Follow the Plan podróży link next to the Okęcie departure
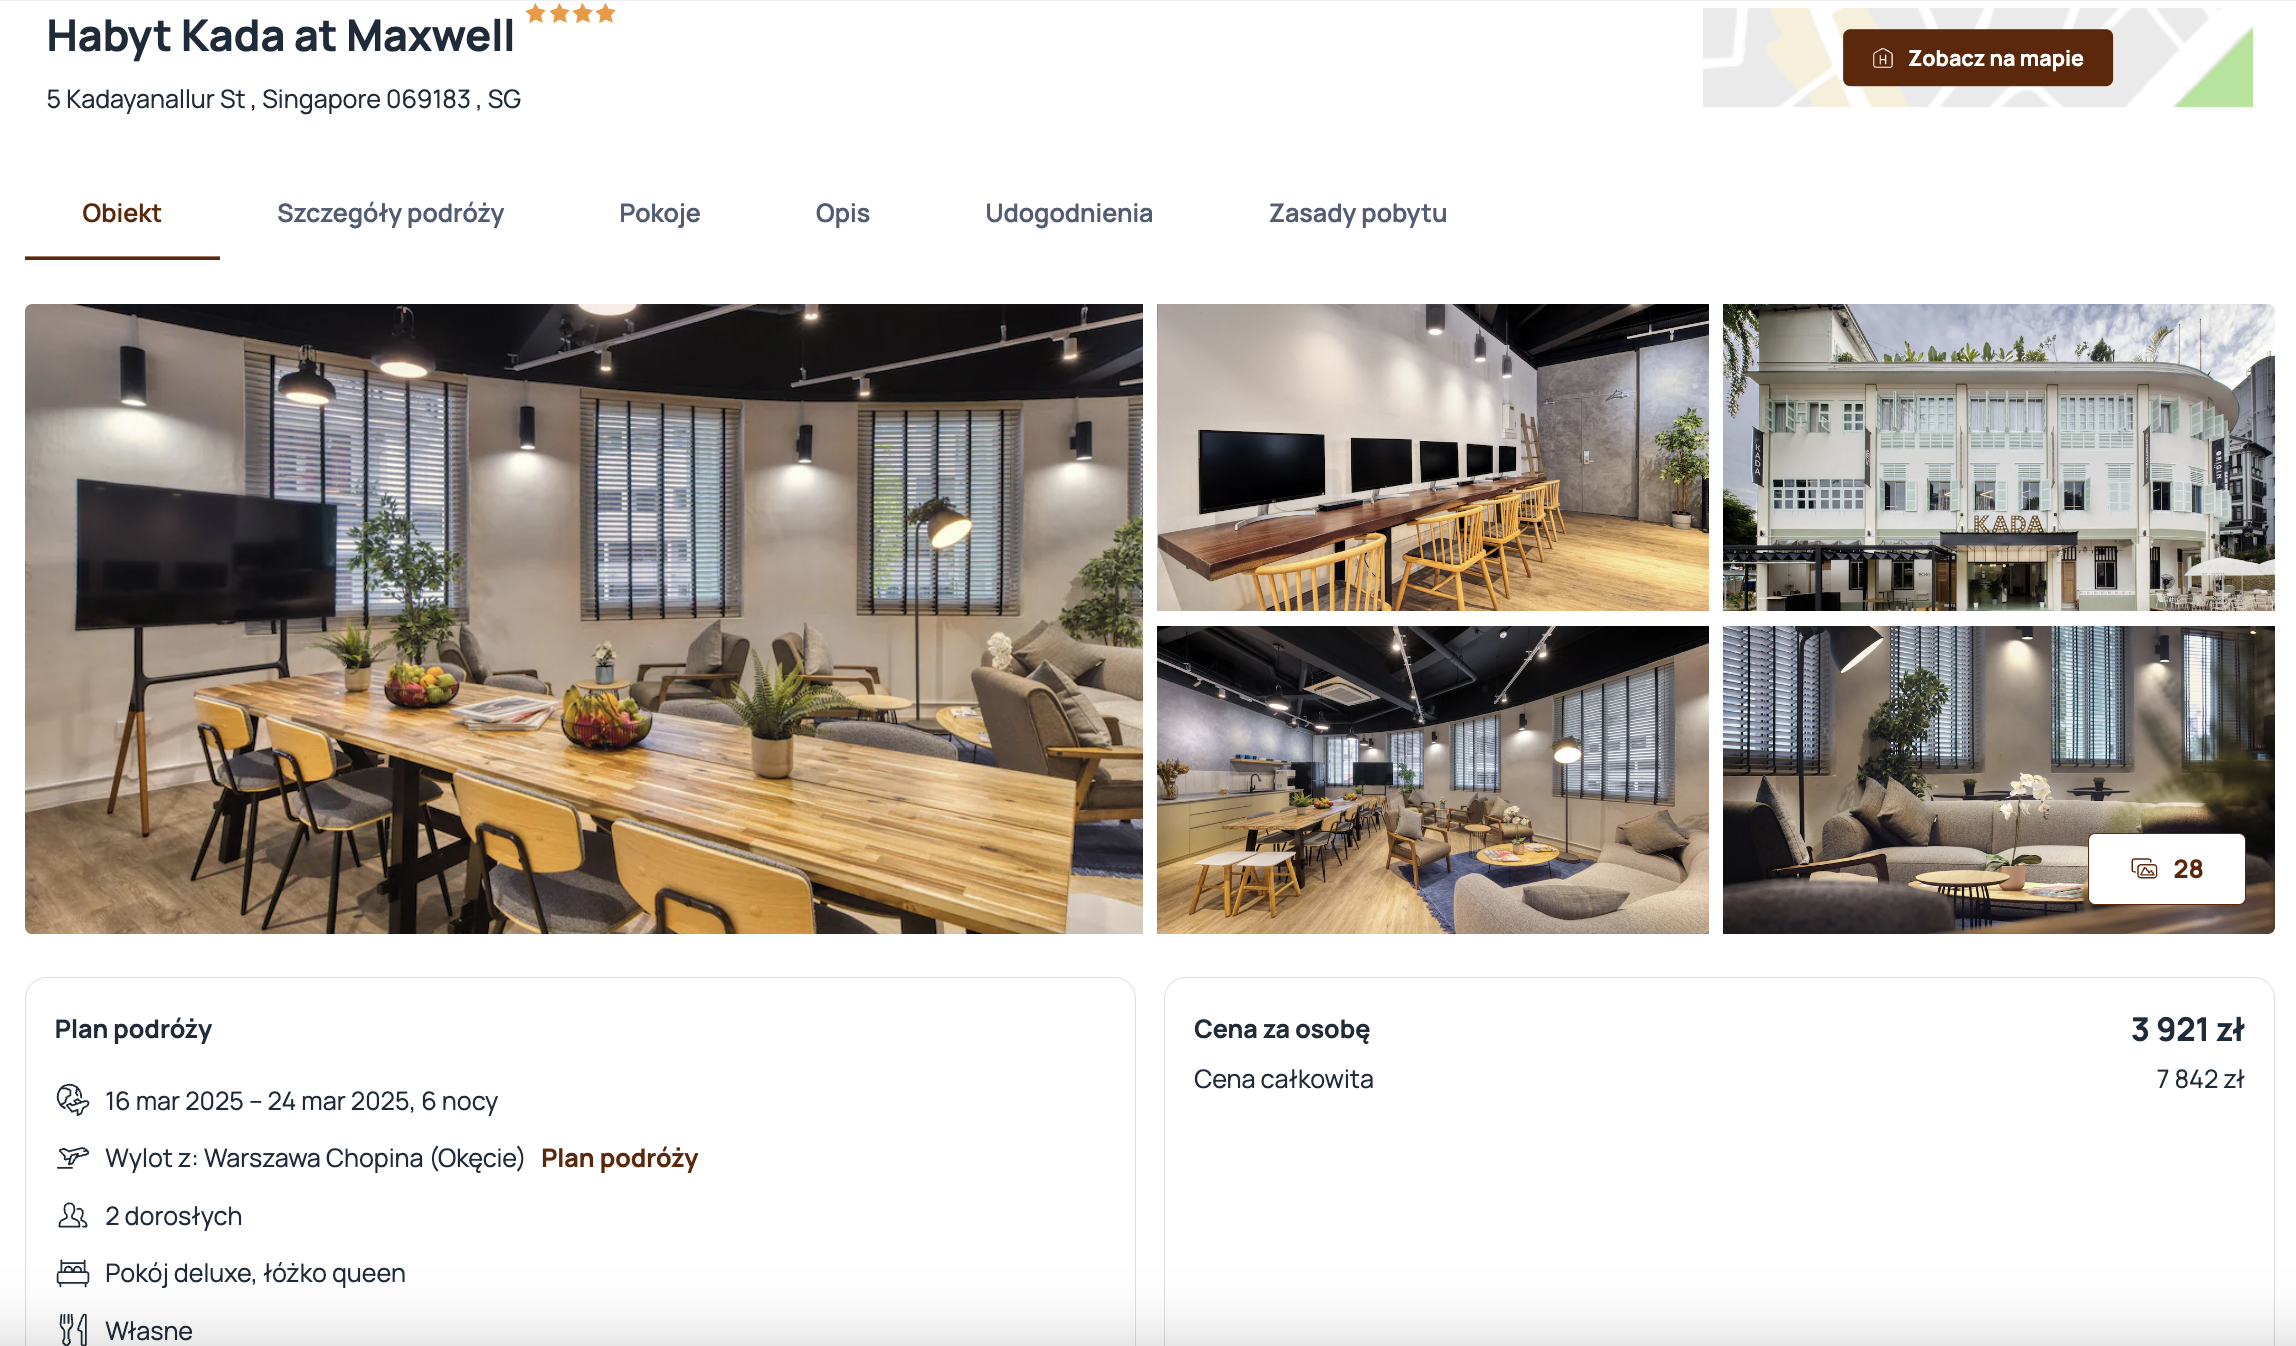 coord(619,1158)
